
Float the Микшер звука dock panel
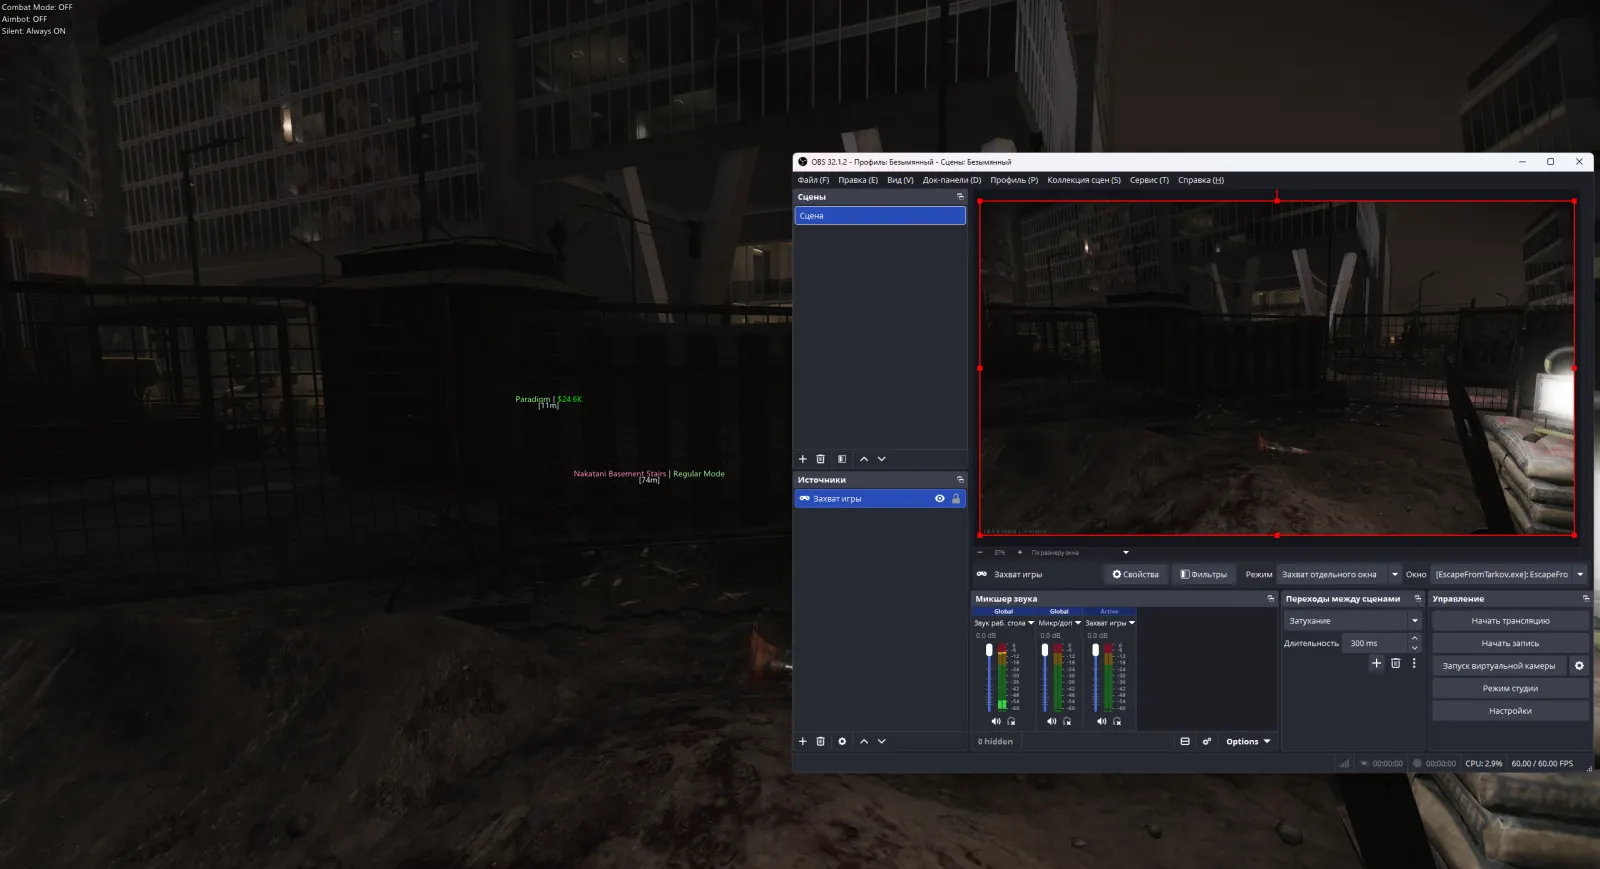1271,599
